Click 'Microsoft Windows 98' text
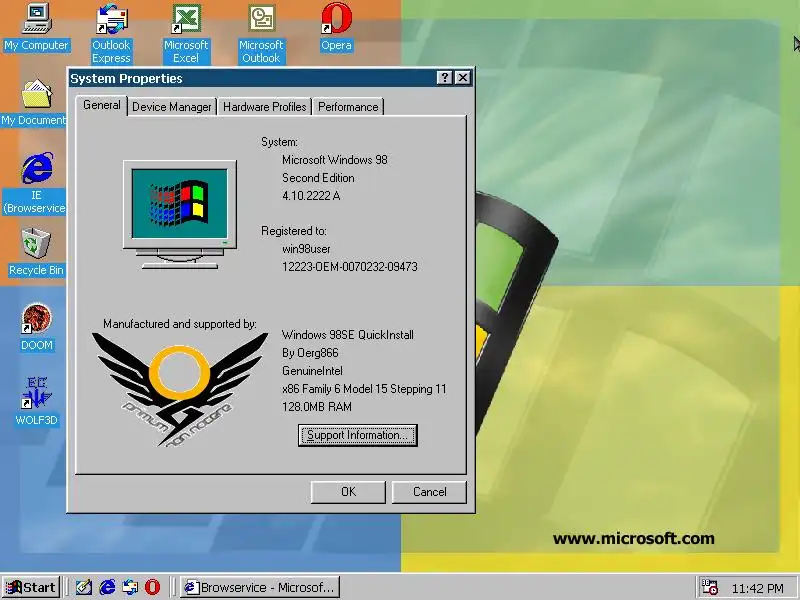The height and width of the screenshot is (600, 800). click(x=335, y=160)
